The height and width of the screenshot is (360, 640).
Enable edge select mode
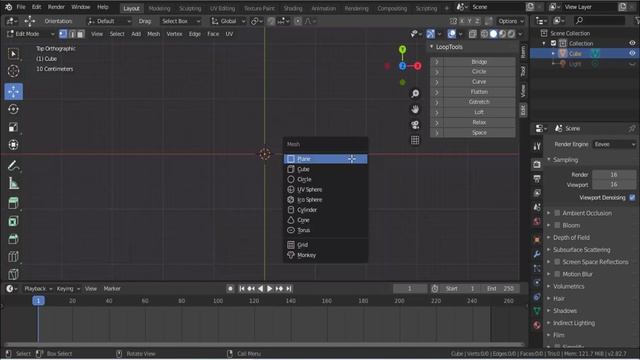pyautogui.click(x=72, y=34)
